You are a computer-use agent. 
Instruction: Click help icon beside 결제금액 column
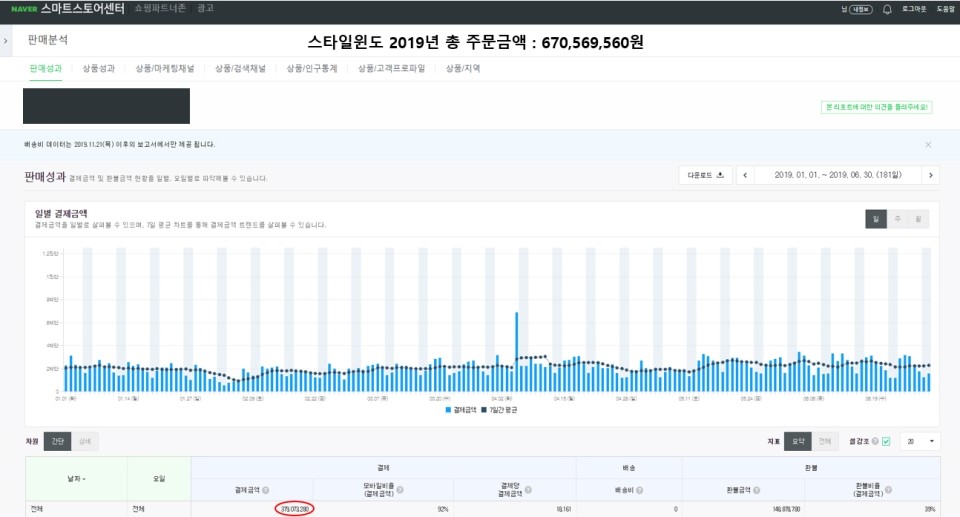point(266,490)
